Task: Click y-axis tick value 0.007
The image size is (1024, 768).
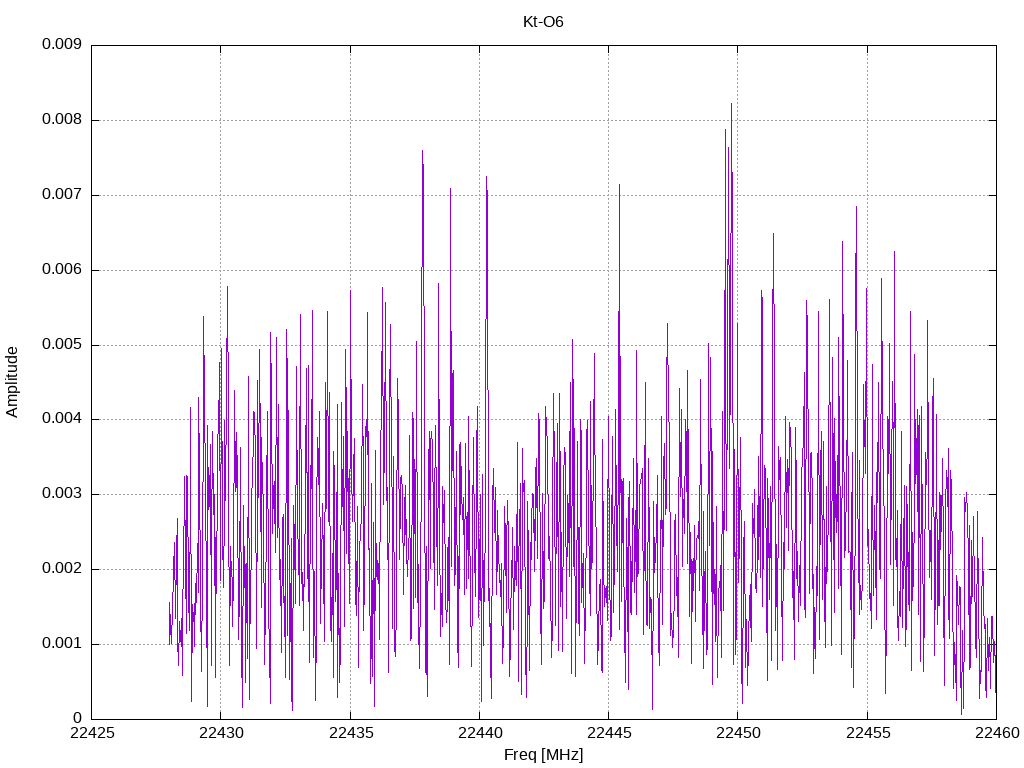Action: coord(62,195)
